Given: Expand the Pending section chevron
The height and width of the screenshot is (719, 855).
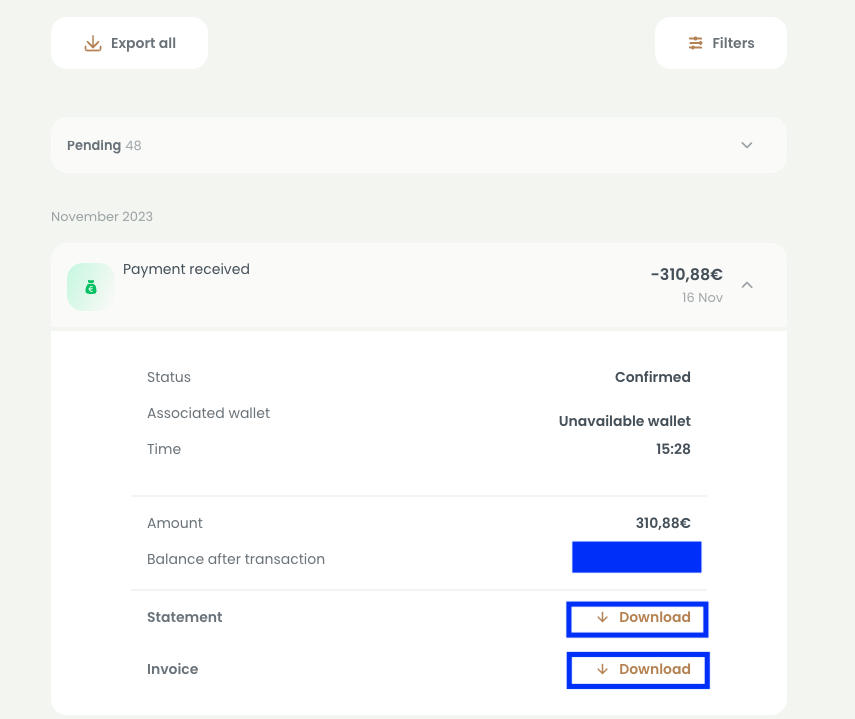Looking at the screenshot, I should [x=747, y=145].
